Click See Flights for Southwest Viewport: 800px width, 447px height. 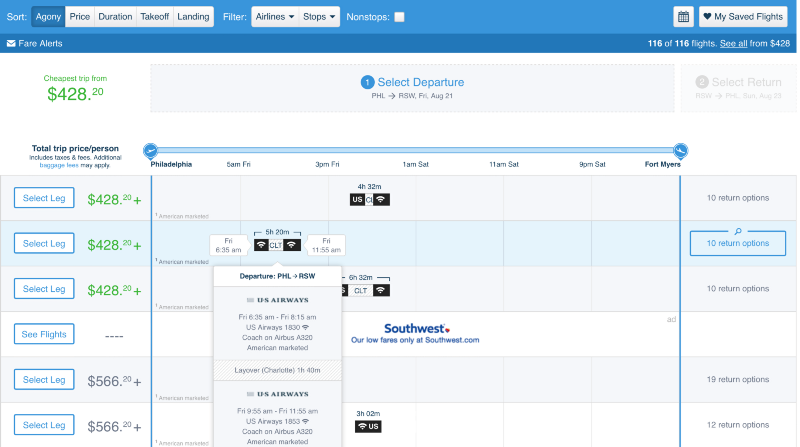[x=44, y=334]
